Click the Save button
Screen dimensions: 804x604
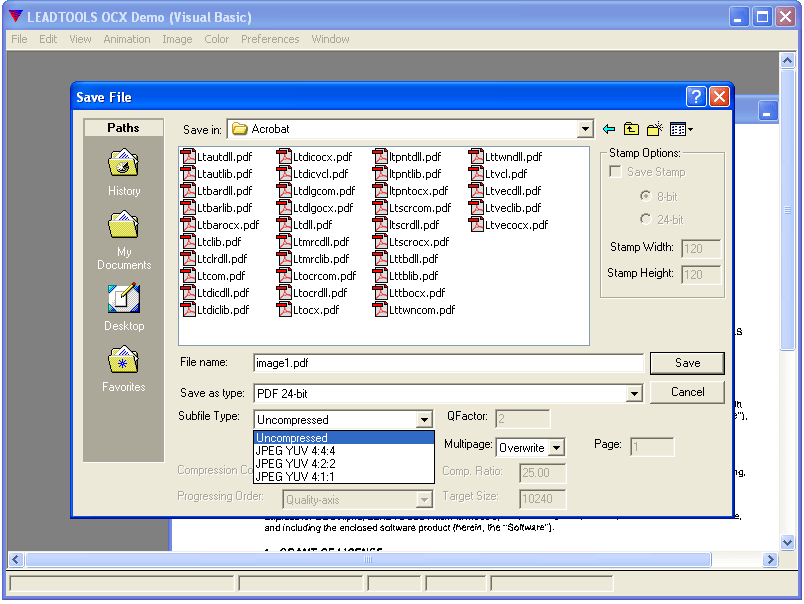(x=687, y=363)
